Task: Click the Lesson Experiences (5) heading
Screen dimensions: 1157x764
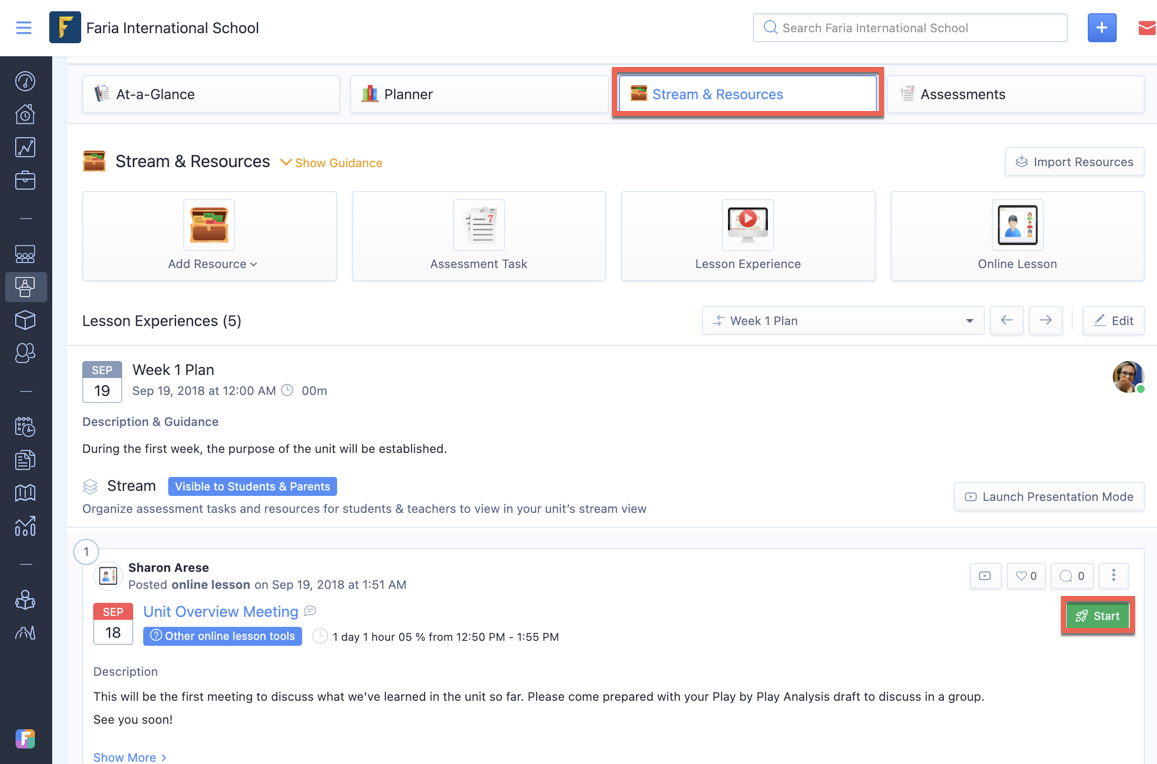Action: pyautogui.click(x=162, y=321)
